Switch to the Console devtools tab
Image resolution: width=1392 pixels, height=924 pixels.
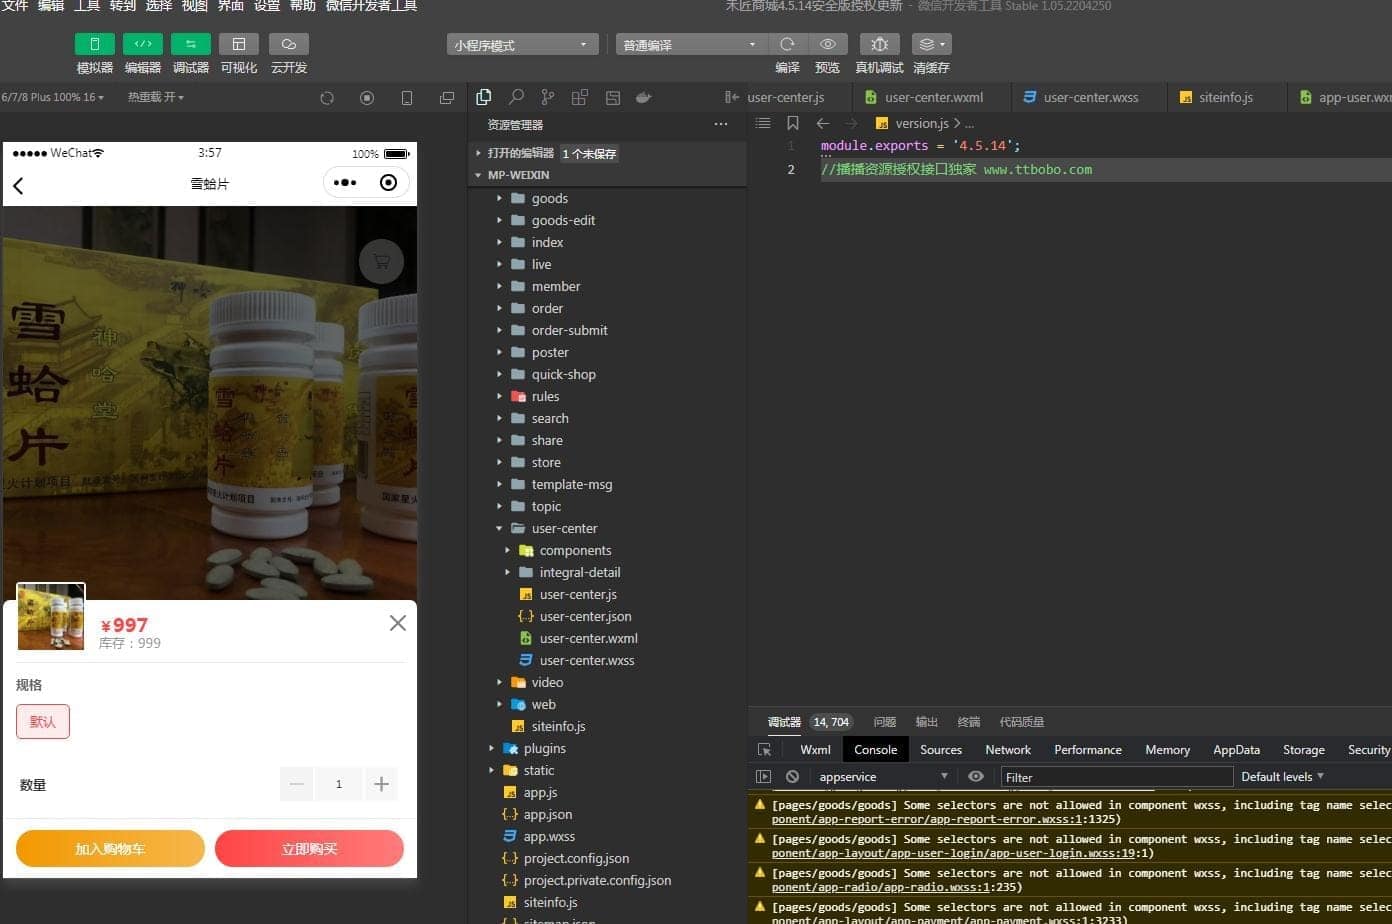[x=875, y=749]
